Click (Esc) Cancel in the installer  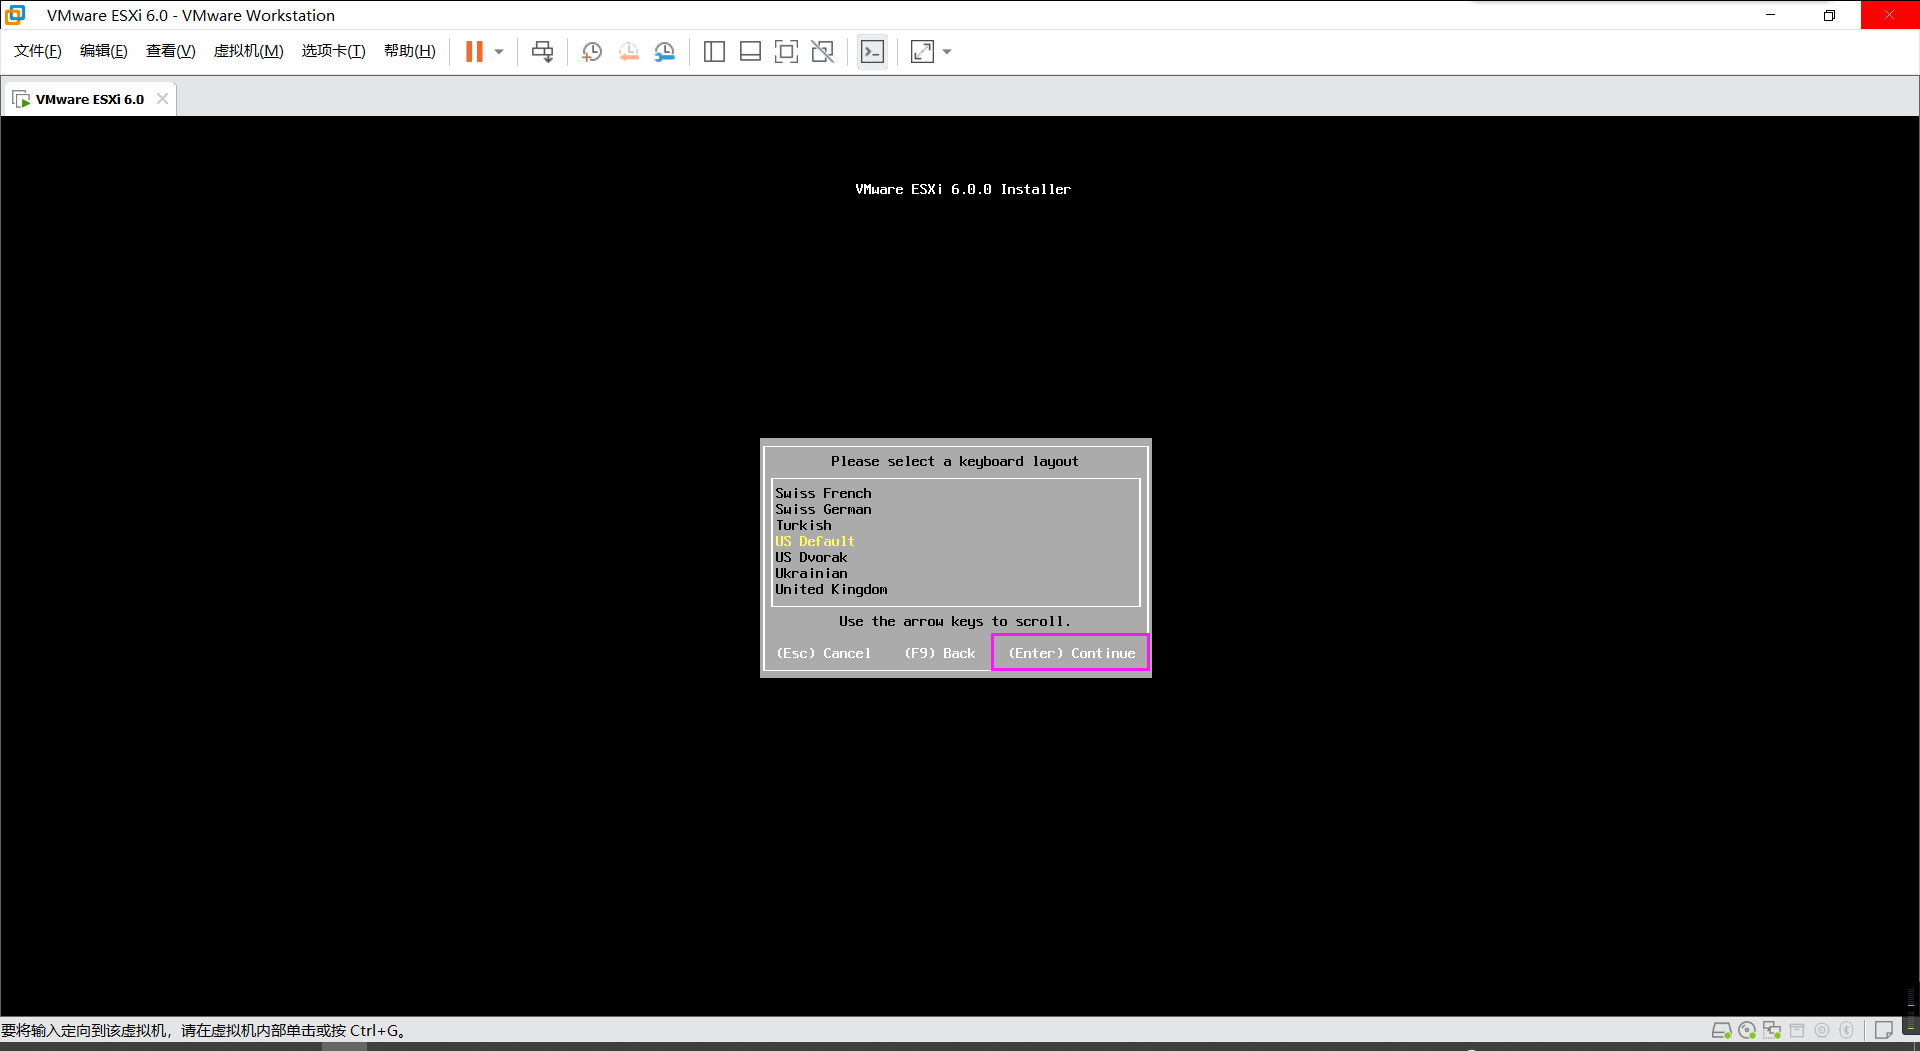coord(824,653)
